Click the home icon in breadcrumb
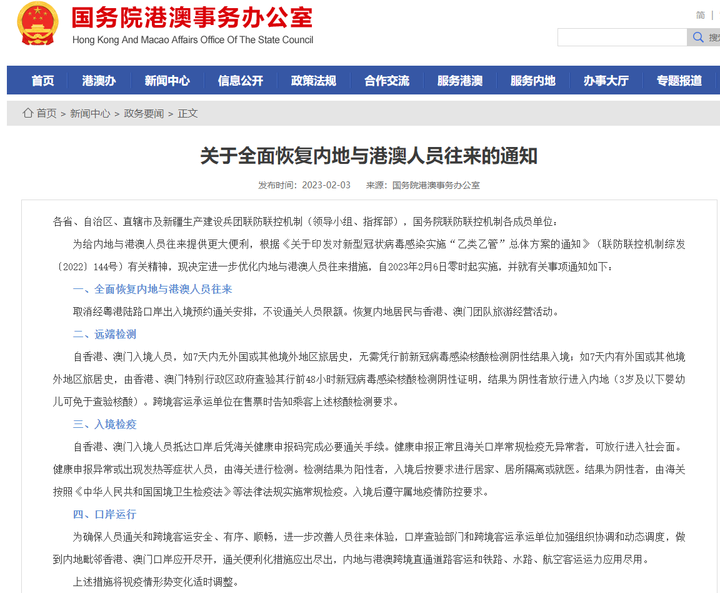 click(x=28, y=113)
